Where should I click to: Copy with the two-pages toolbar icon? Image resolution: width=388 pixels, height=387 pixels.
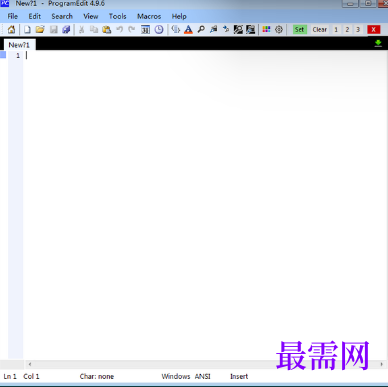(94, 30)
